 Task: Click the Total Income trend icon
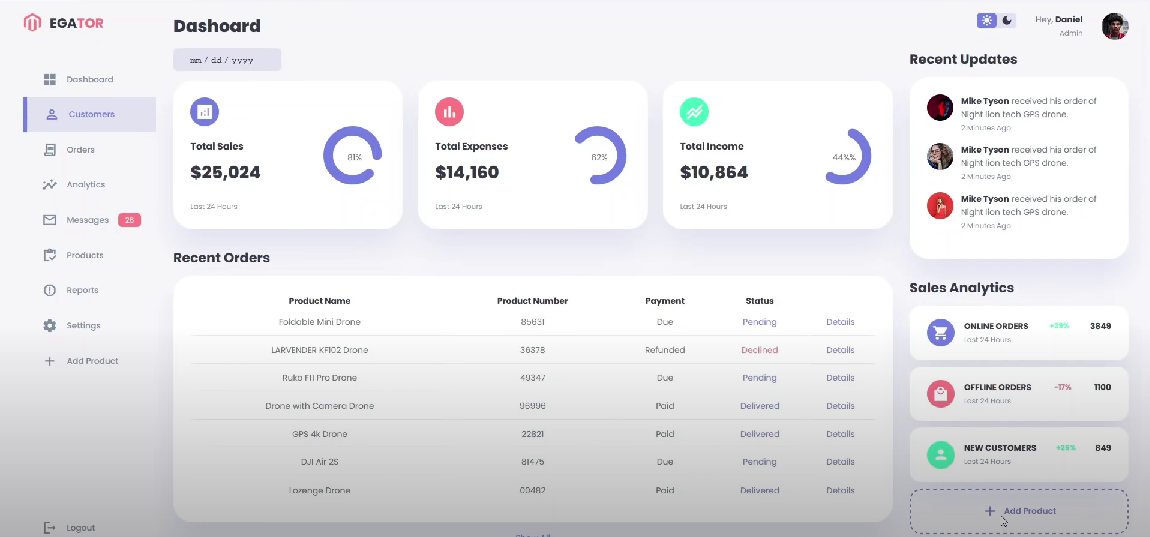coord(695,112)
